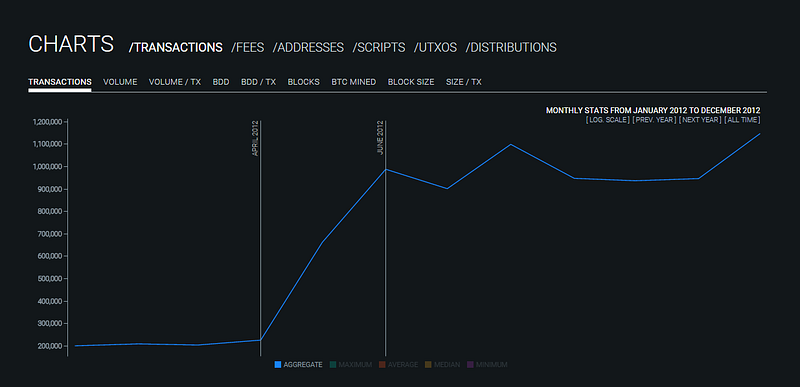
Task: Enable the Maximum series in legend
Action: [x=351, y=365]
